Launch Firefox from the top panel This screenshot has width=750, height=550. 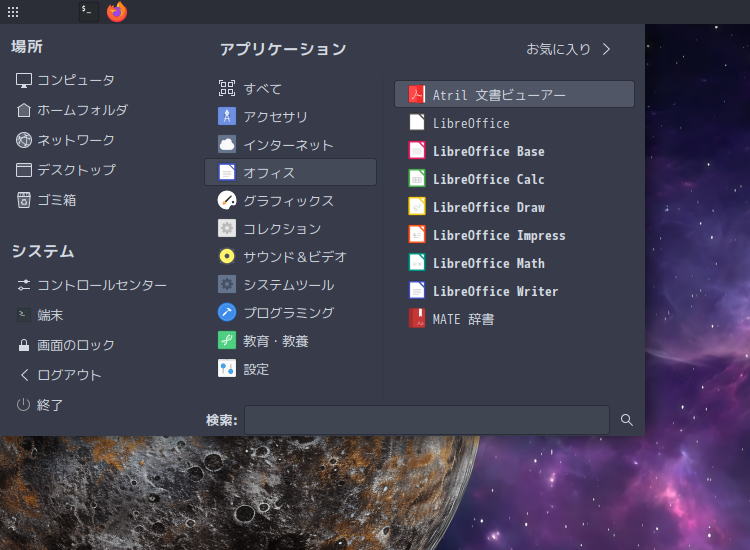(117, 12)
